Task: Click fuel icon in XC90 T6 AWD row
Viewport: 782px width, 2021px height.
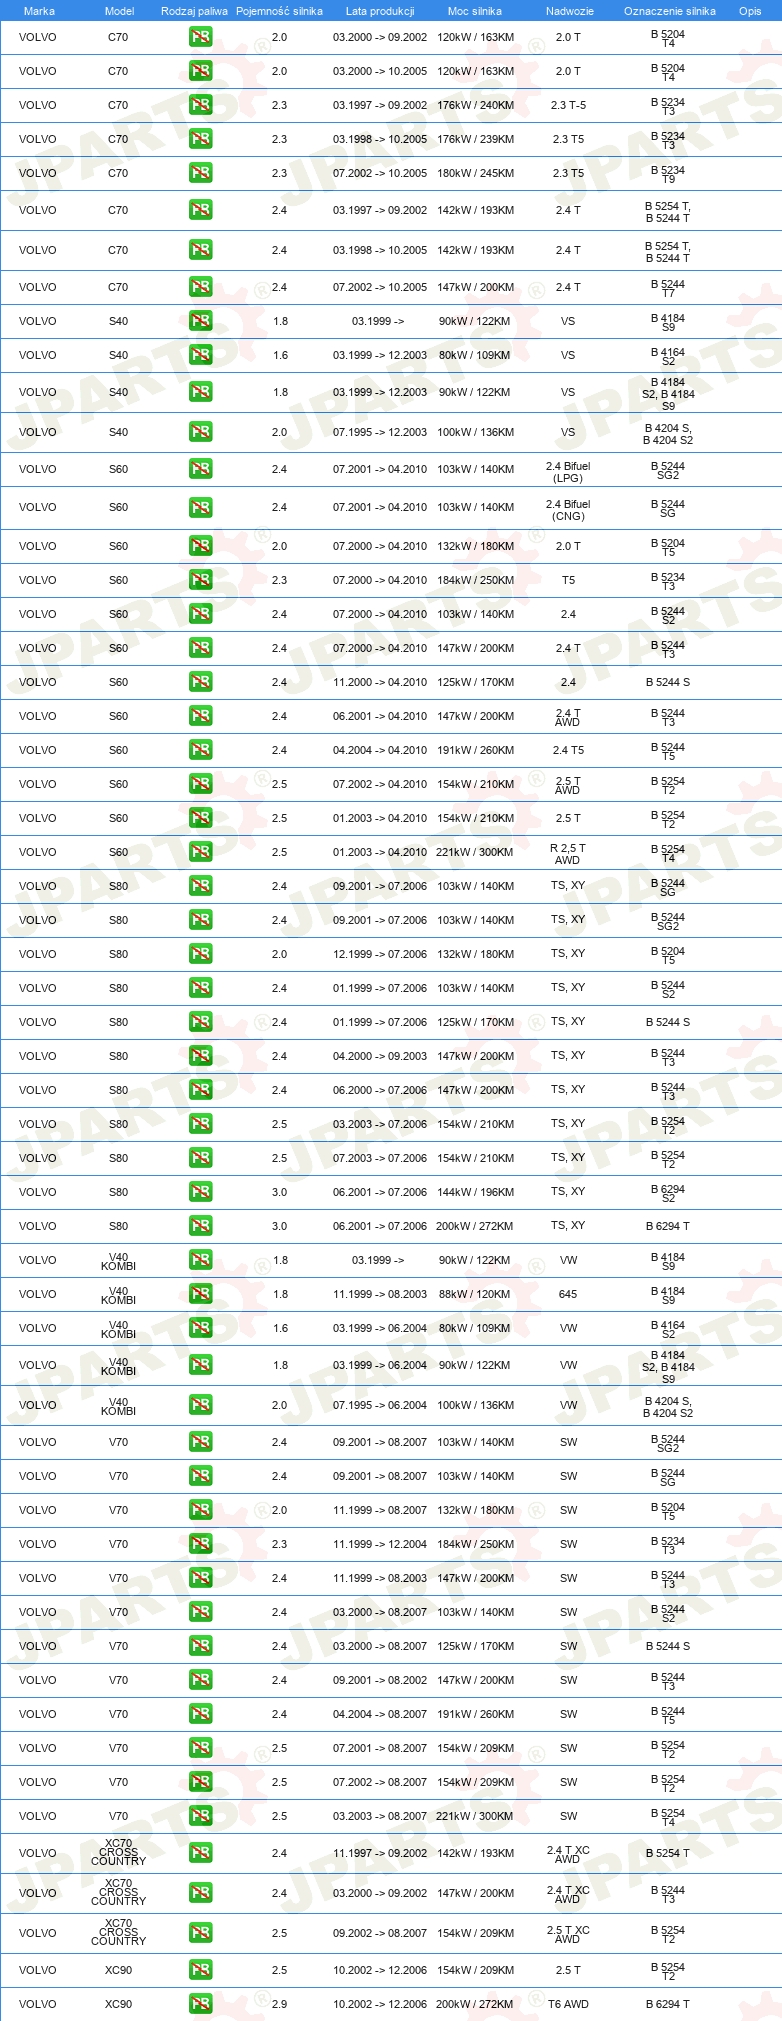Action: [201, 2004]
